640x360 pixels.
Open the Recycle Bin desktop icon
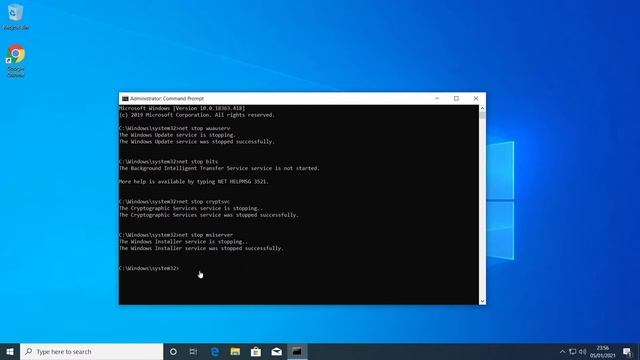(x=16, y=16)
